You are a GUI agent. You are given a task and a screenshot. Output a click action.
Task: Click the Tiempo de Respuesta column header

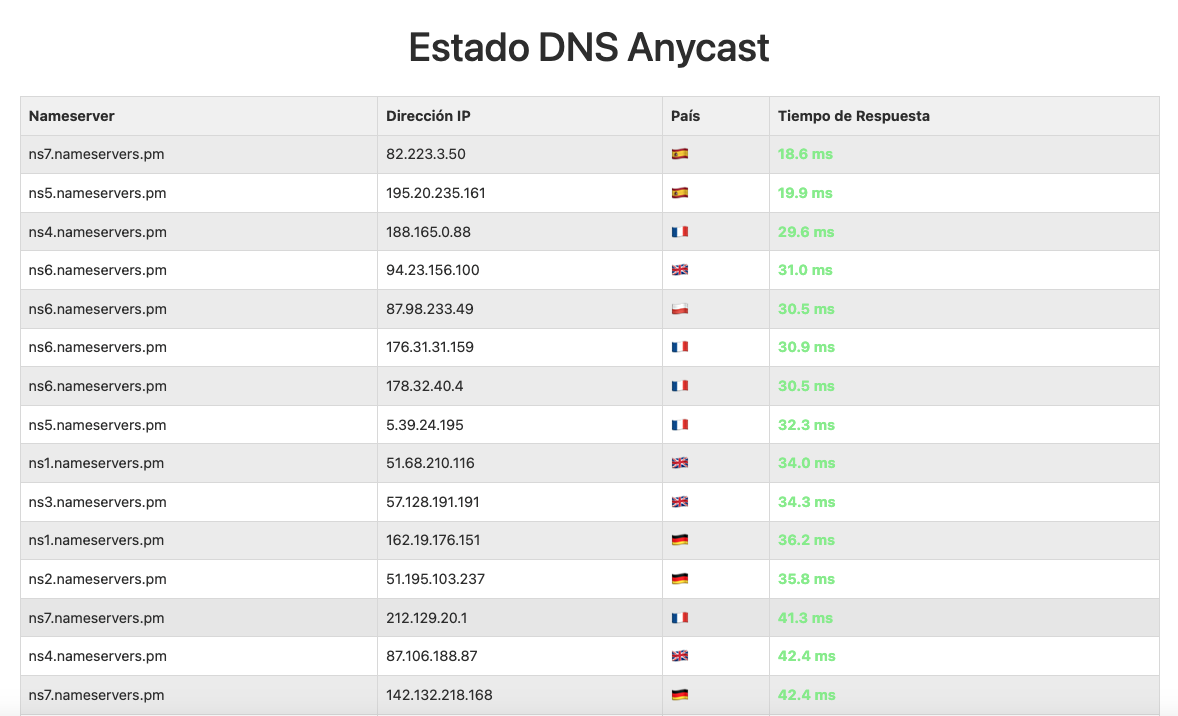pyautogui.click(x=854, y=116)
